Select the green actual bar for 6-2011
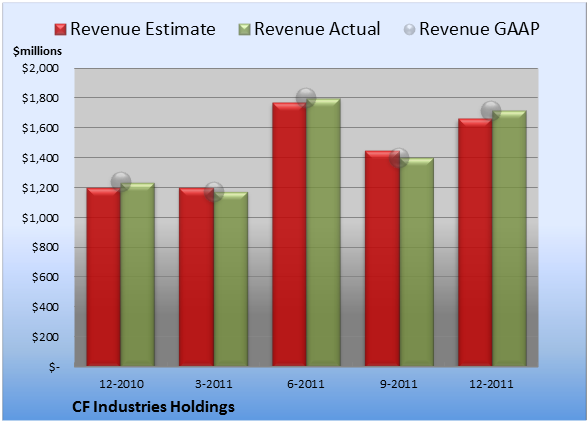The height and width of the screenshot is (422, 588). point(323,232)
